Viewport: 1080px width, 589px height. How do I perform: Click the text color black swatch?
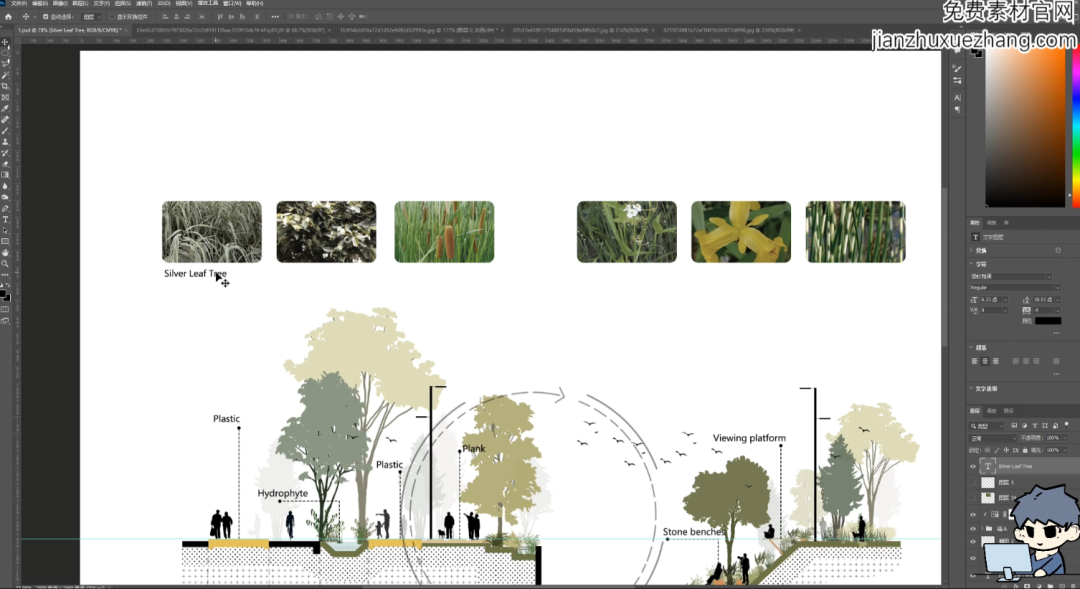(x=1048, y=321)
